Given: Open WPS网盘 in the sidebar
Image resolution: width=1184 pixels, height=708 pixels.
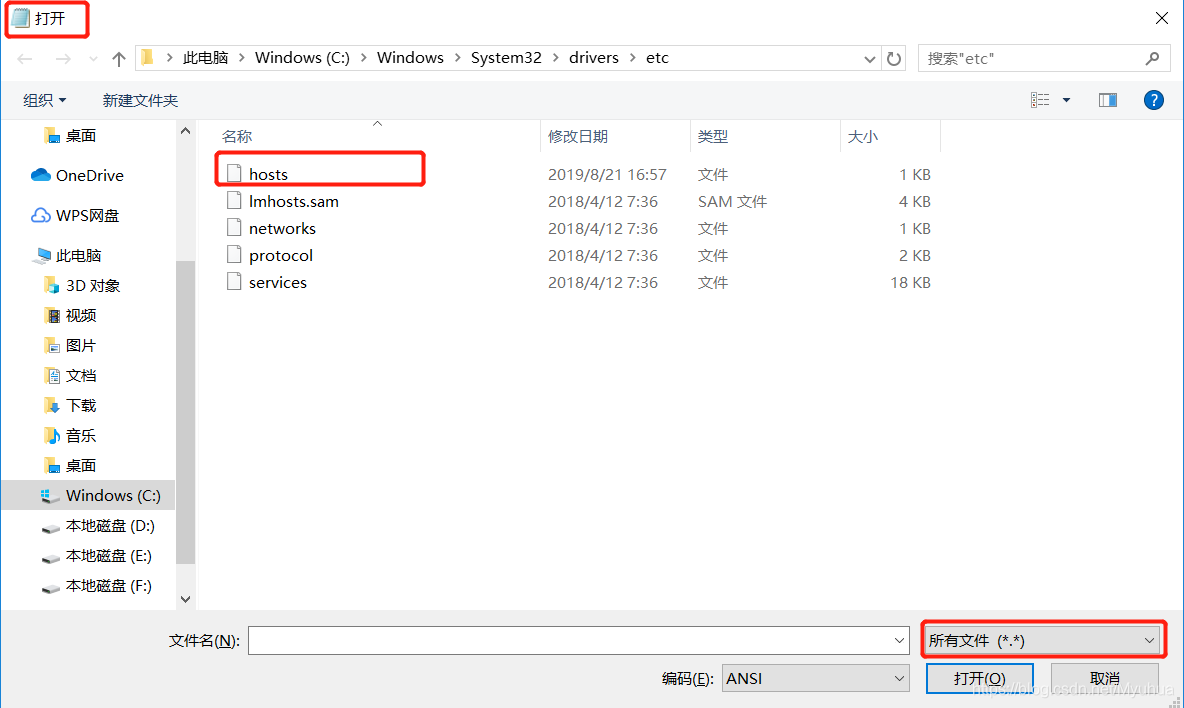Looking at the screenshot, I should pos(88,215).
